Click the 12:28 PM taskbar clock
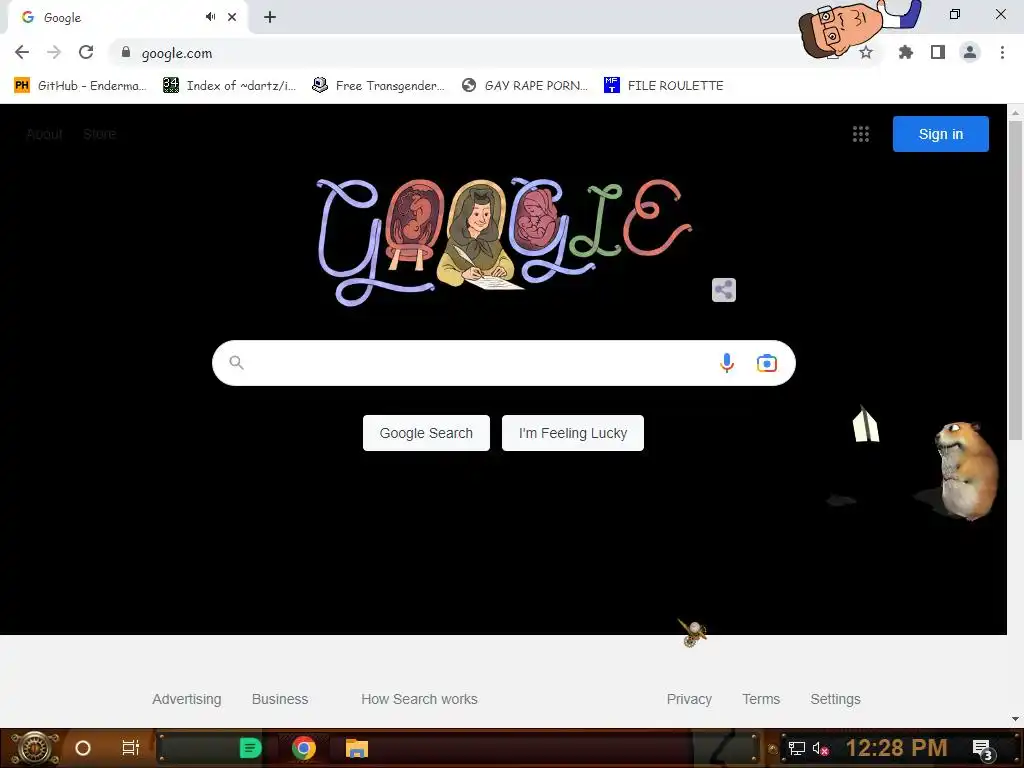The width and height of the screenshot is (1024, 768). coord(896,748)
